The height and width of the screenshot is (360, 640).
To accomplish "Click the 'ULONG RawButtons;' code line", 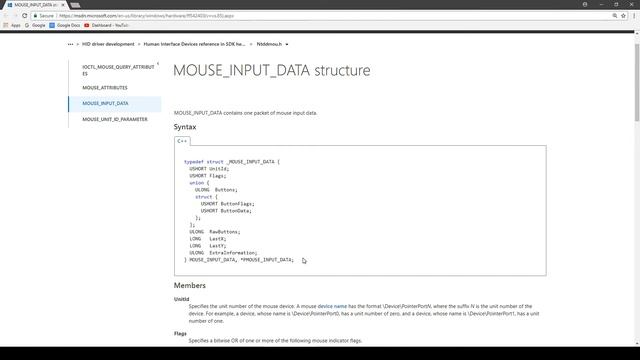I will tap(215, 232).
